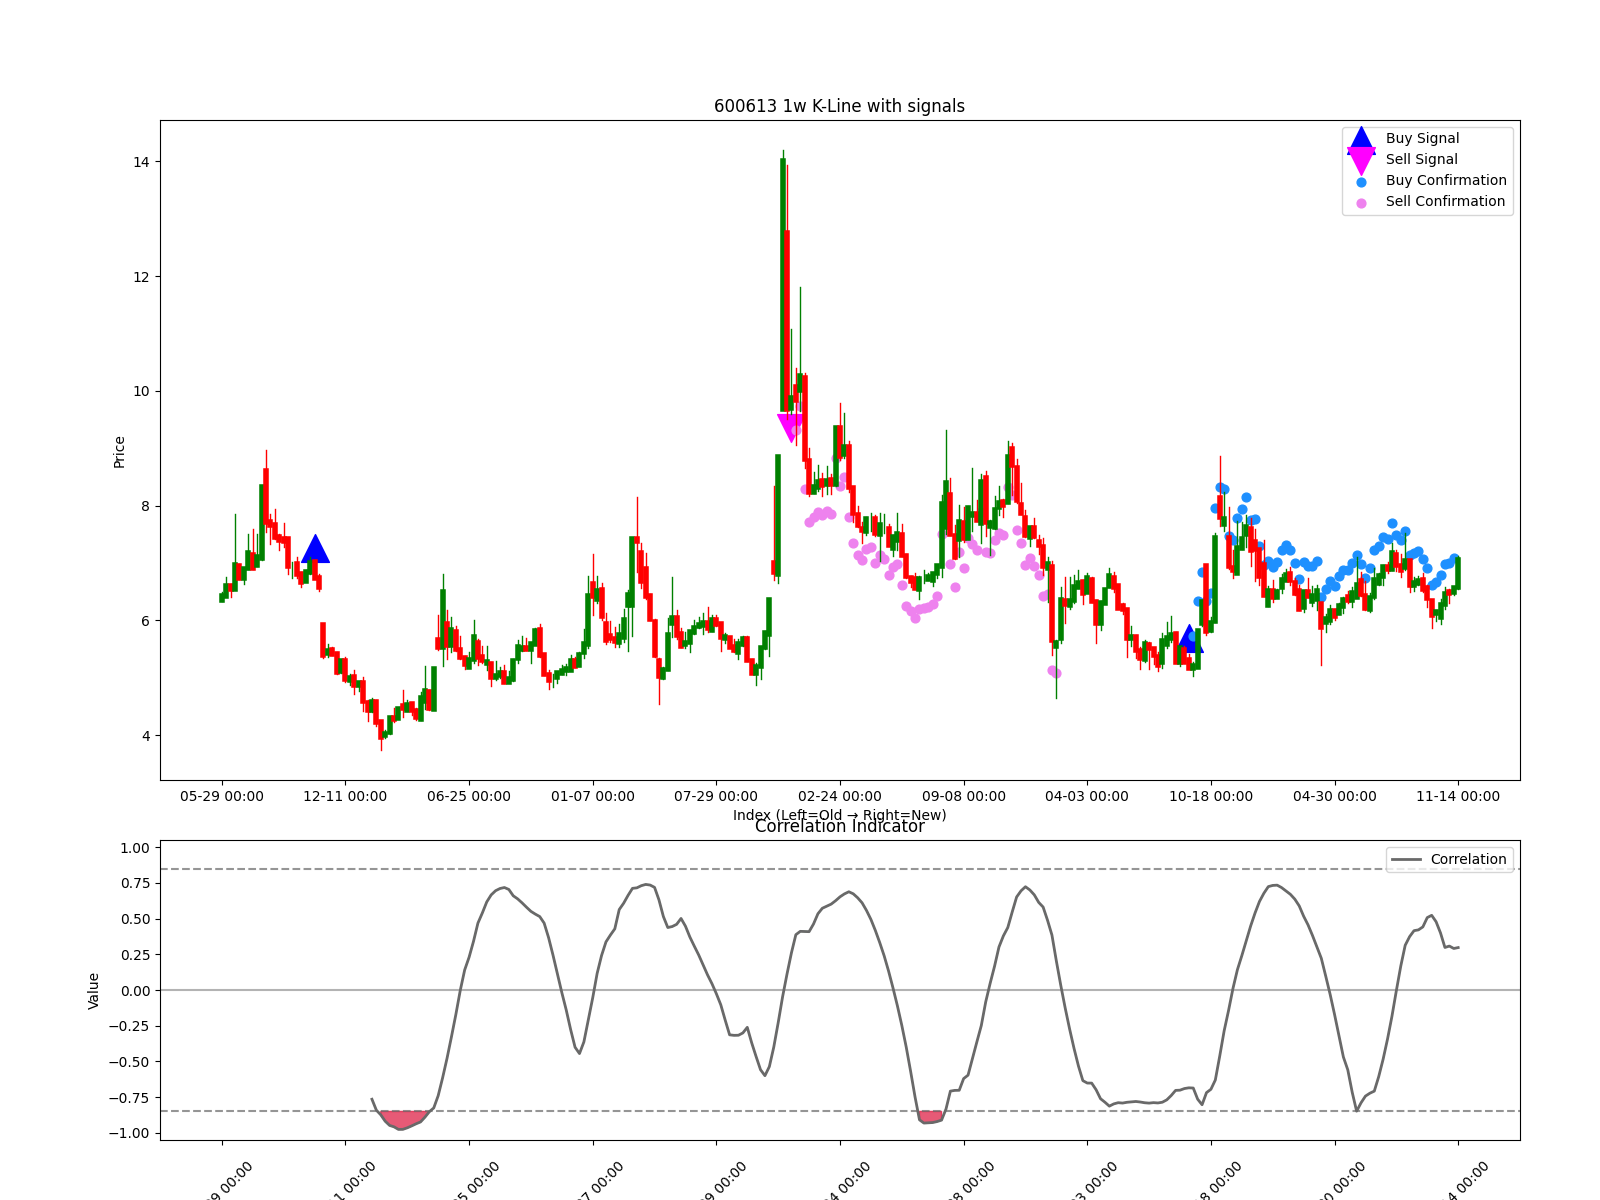Image resolution: width=1600 pixels, height=1200 pixels.
Task: Click the blue Buy Confirmation dot icon in legend
Action: click(x=1360, y=180)
